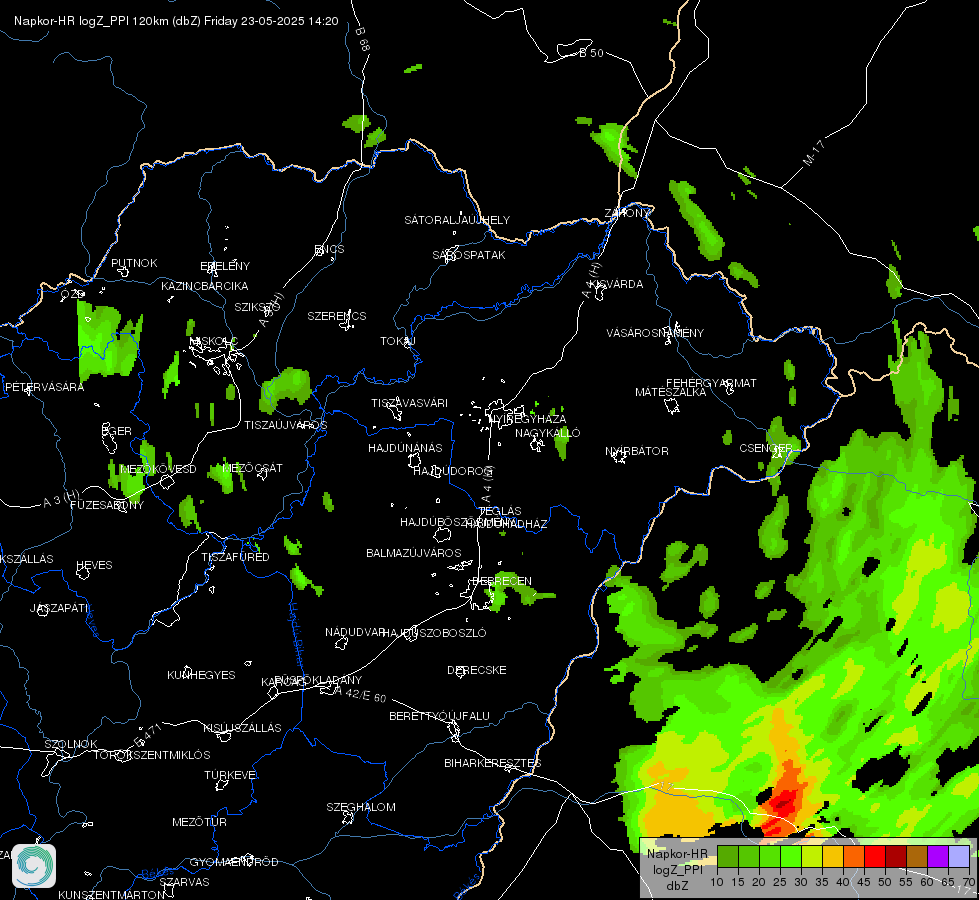This screenshot has width=979, height=900.
Task: Pick the 45–50 dBZ bright red legend swatch
Action: (x=875, y=856)
